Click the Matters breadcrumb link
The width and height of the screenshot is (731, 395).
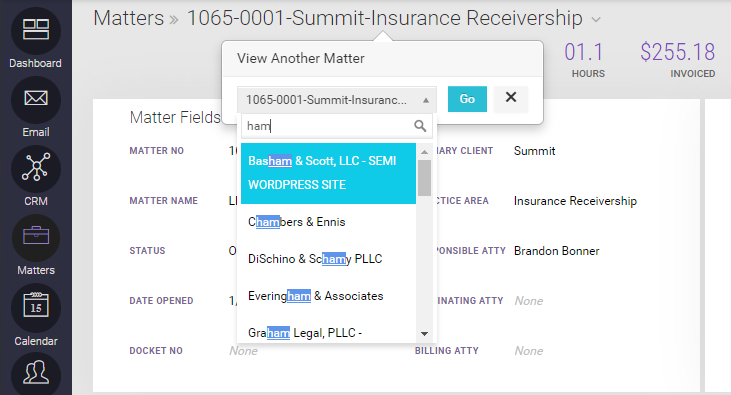[129, 19]
